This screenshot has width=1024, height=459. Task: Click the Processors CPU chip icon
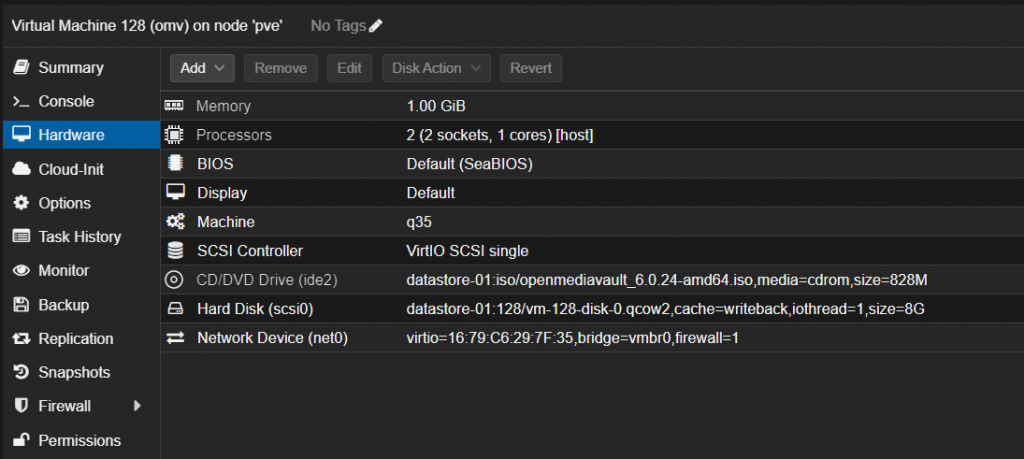click(x=175, y=134)
